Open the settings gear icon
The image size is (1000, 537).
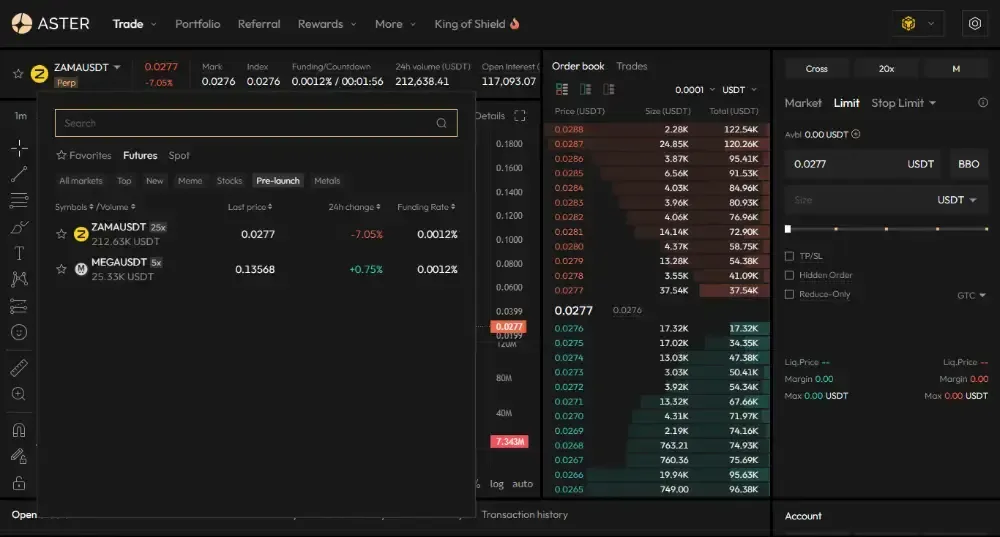click(x=974, y=24)
